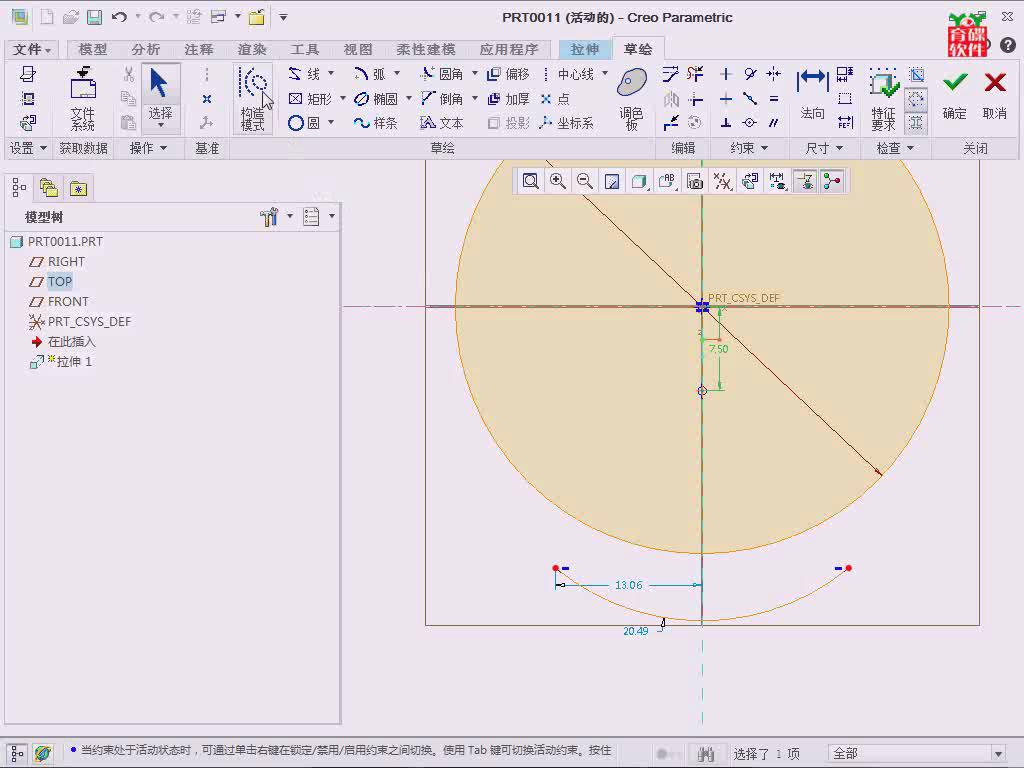The image size is (1024, 768).
Task: Open the 全部 selection filter combo box
Action: [x=918, y=754]
